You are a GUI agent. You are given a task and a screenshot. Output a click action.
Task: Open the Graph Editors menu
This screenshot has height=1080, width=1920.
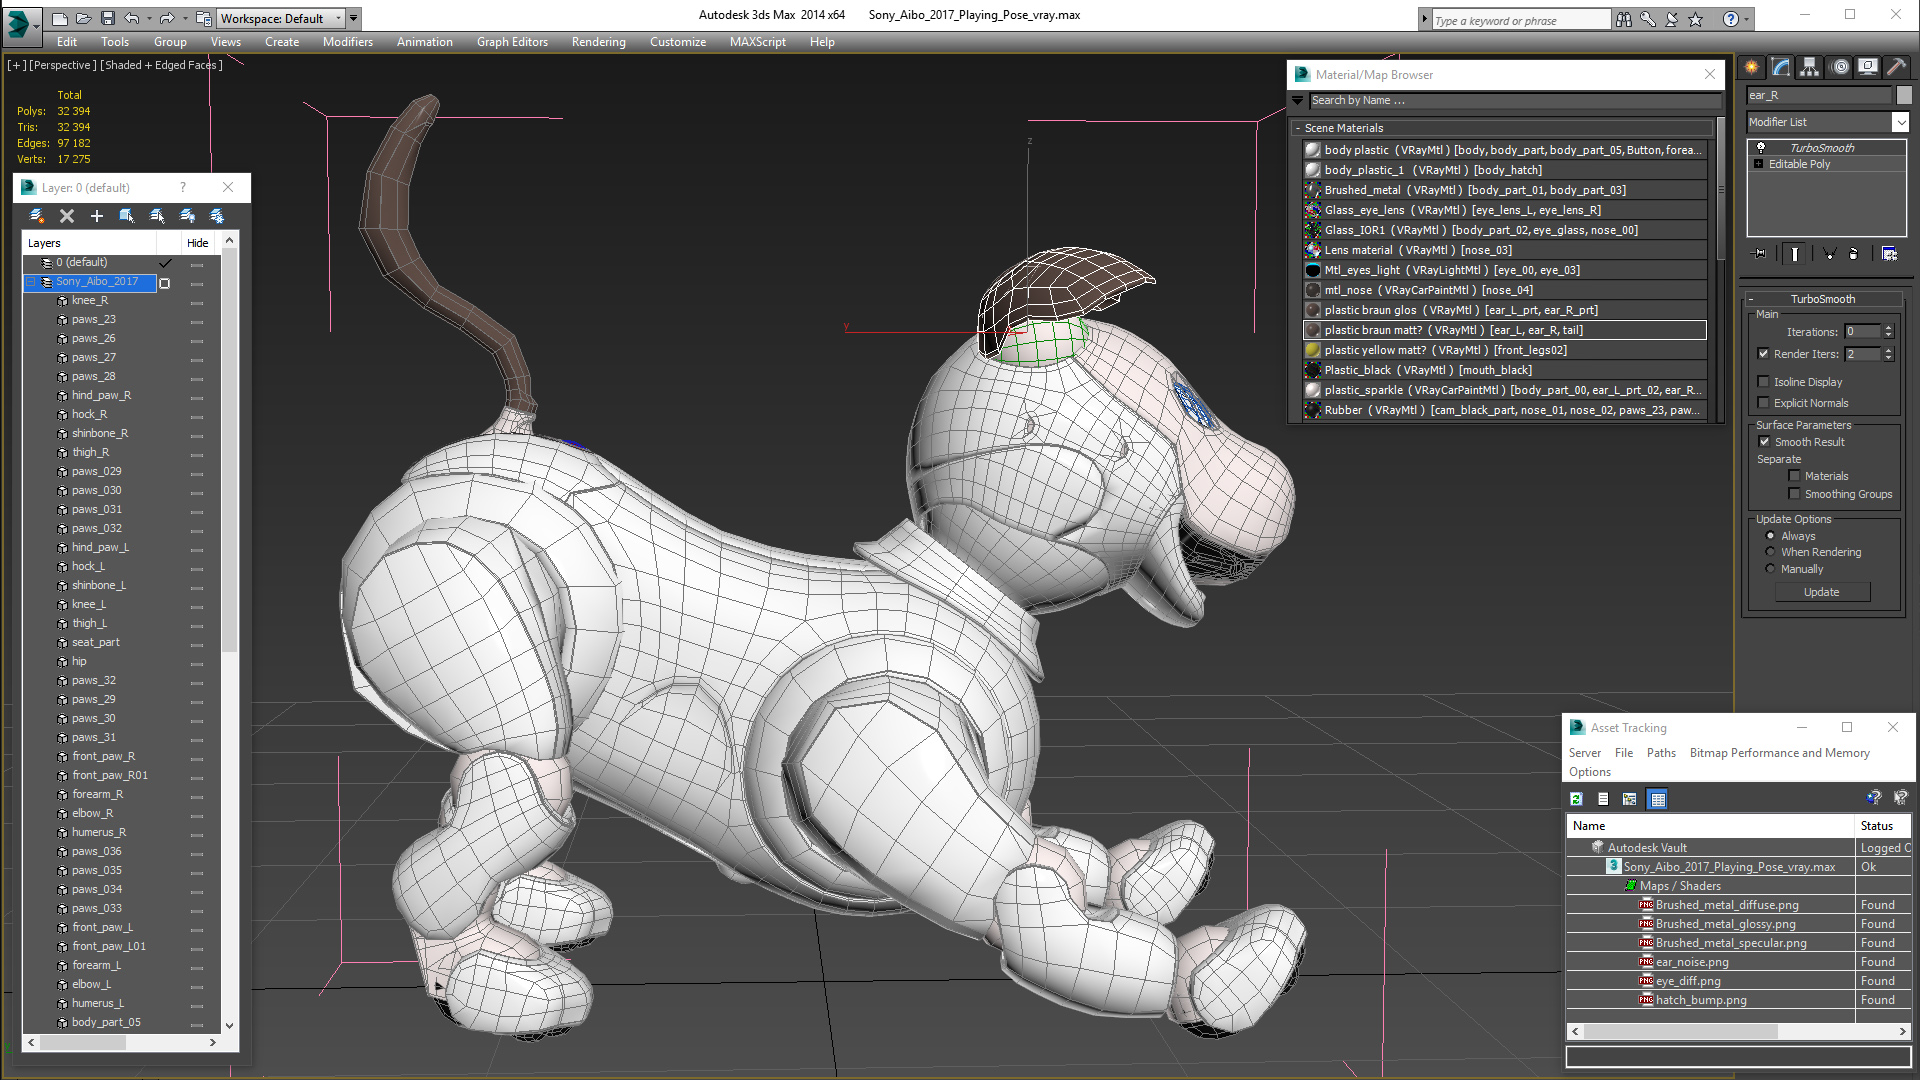click(512, 42)
